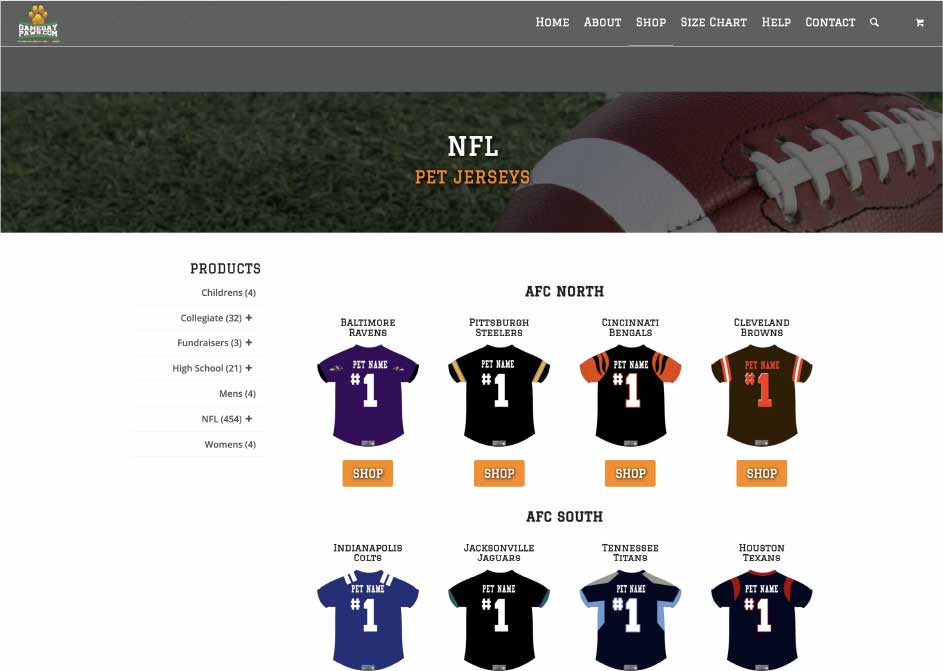Open the Size Chart menu item
Screen dimensions: 943x671
(x=713, y=22)
